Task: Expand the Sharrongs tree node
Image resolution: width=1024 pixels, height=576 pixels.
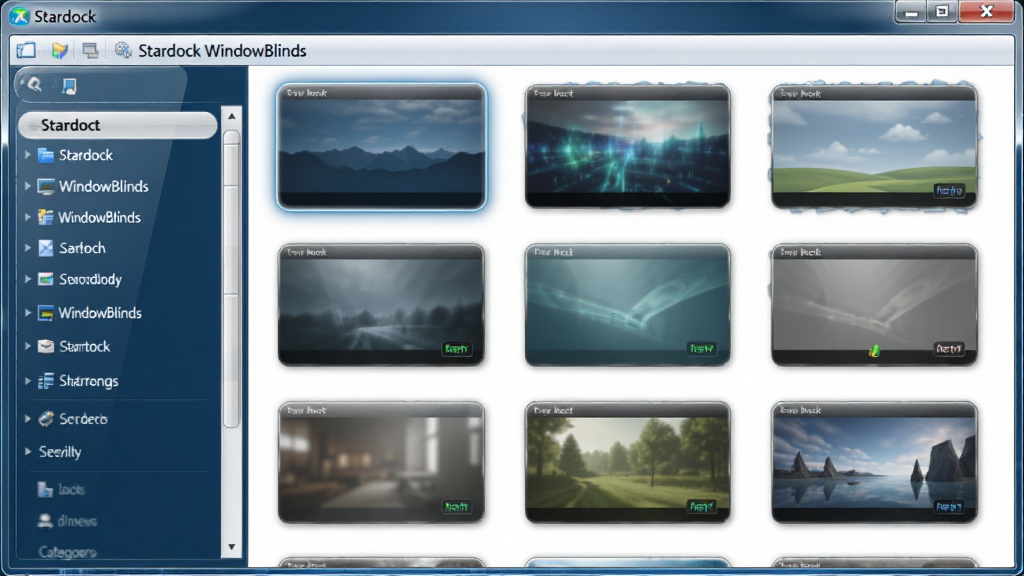Action: point(27,381)
